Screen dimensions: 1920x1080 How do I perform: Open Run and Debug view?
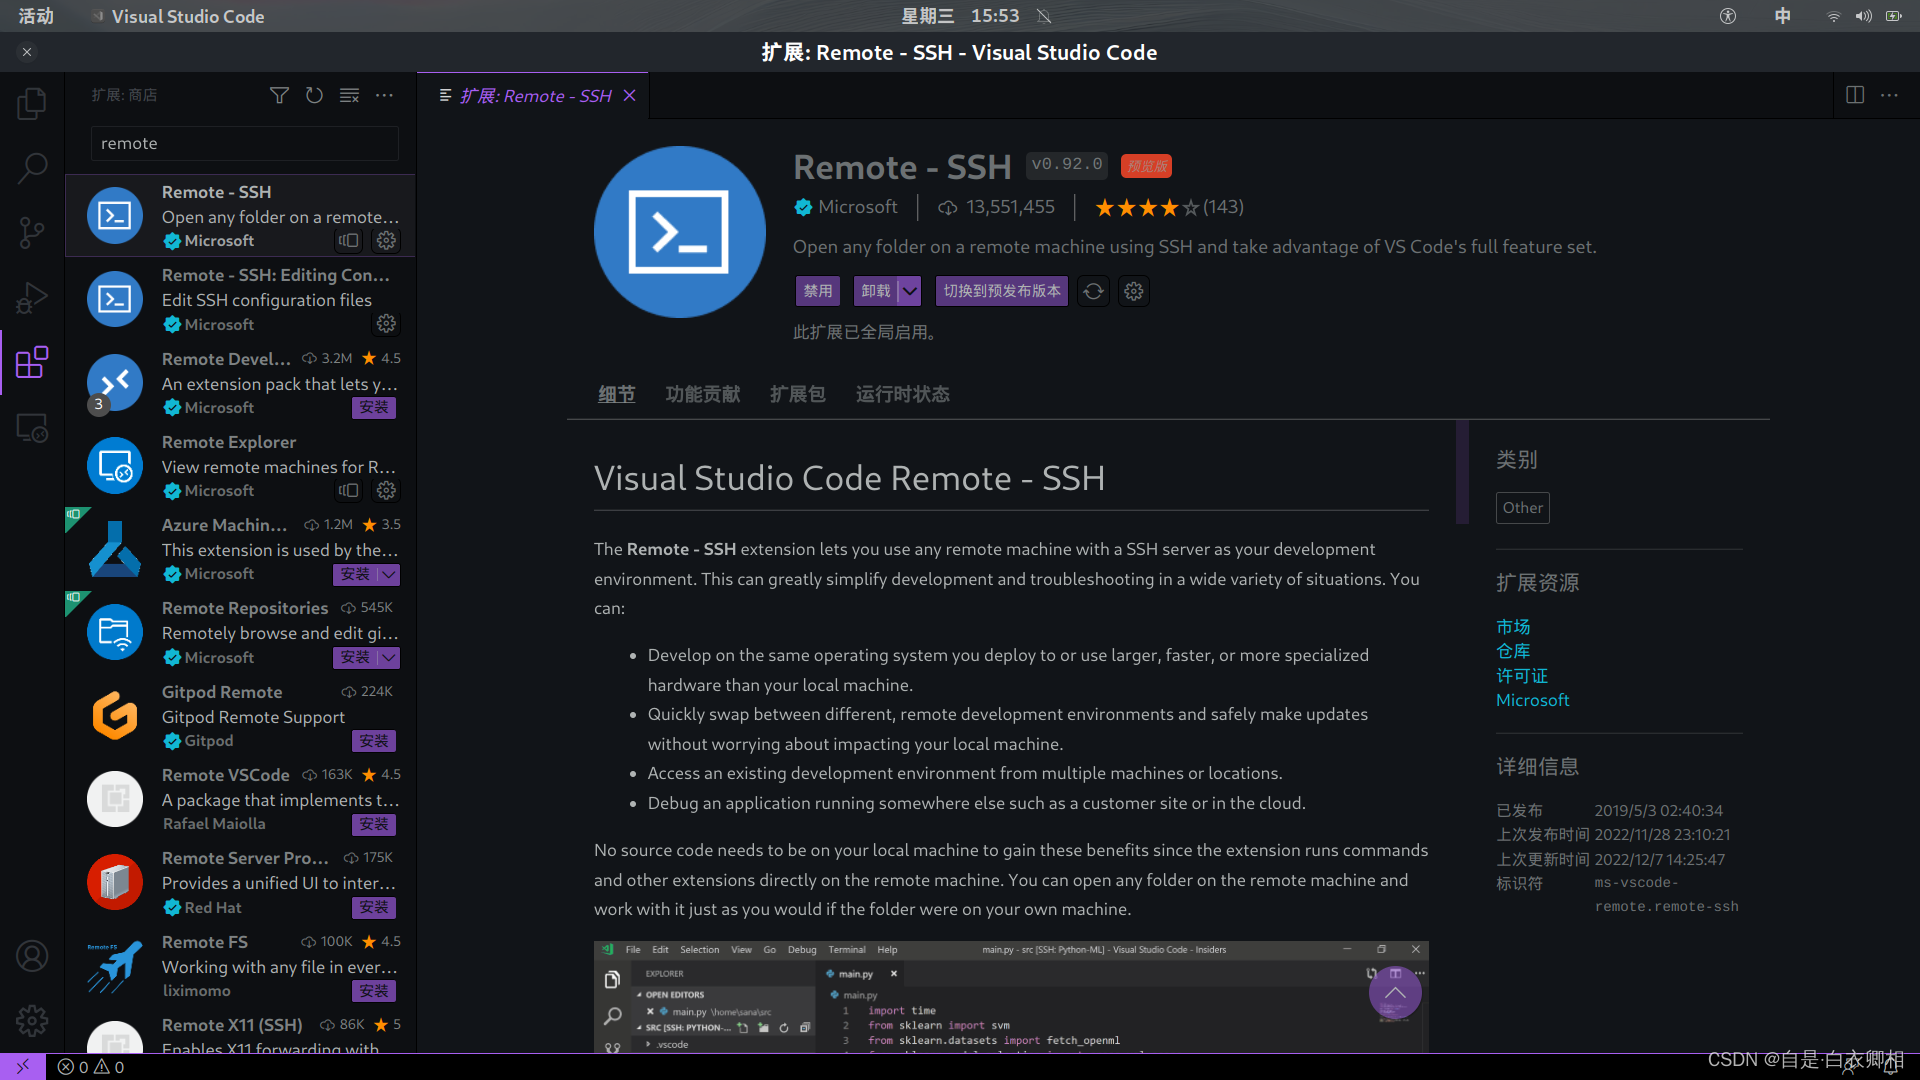pyautogui.click(x=32, y=298)
